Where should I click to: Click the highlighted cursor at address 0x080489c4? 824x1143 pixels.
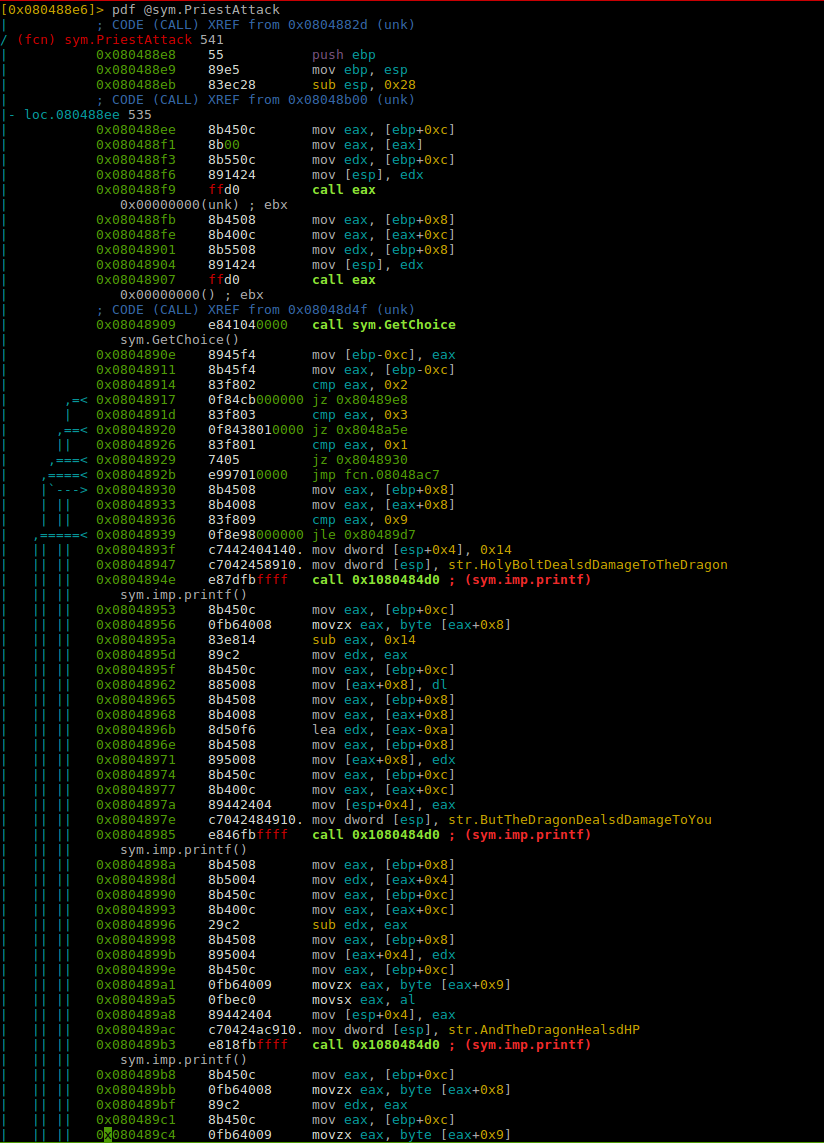[108, 1134]
